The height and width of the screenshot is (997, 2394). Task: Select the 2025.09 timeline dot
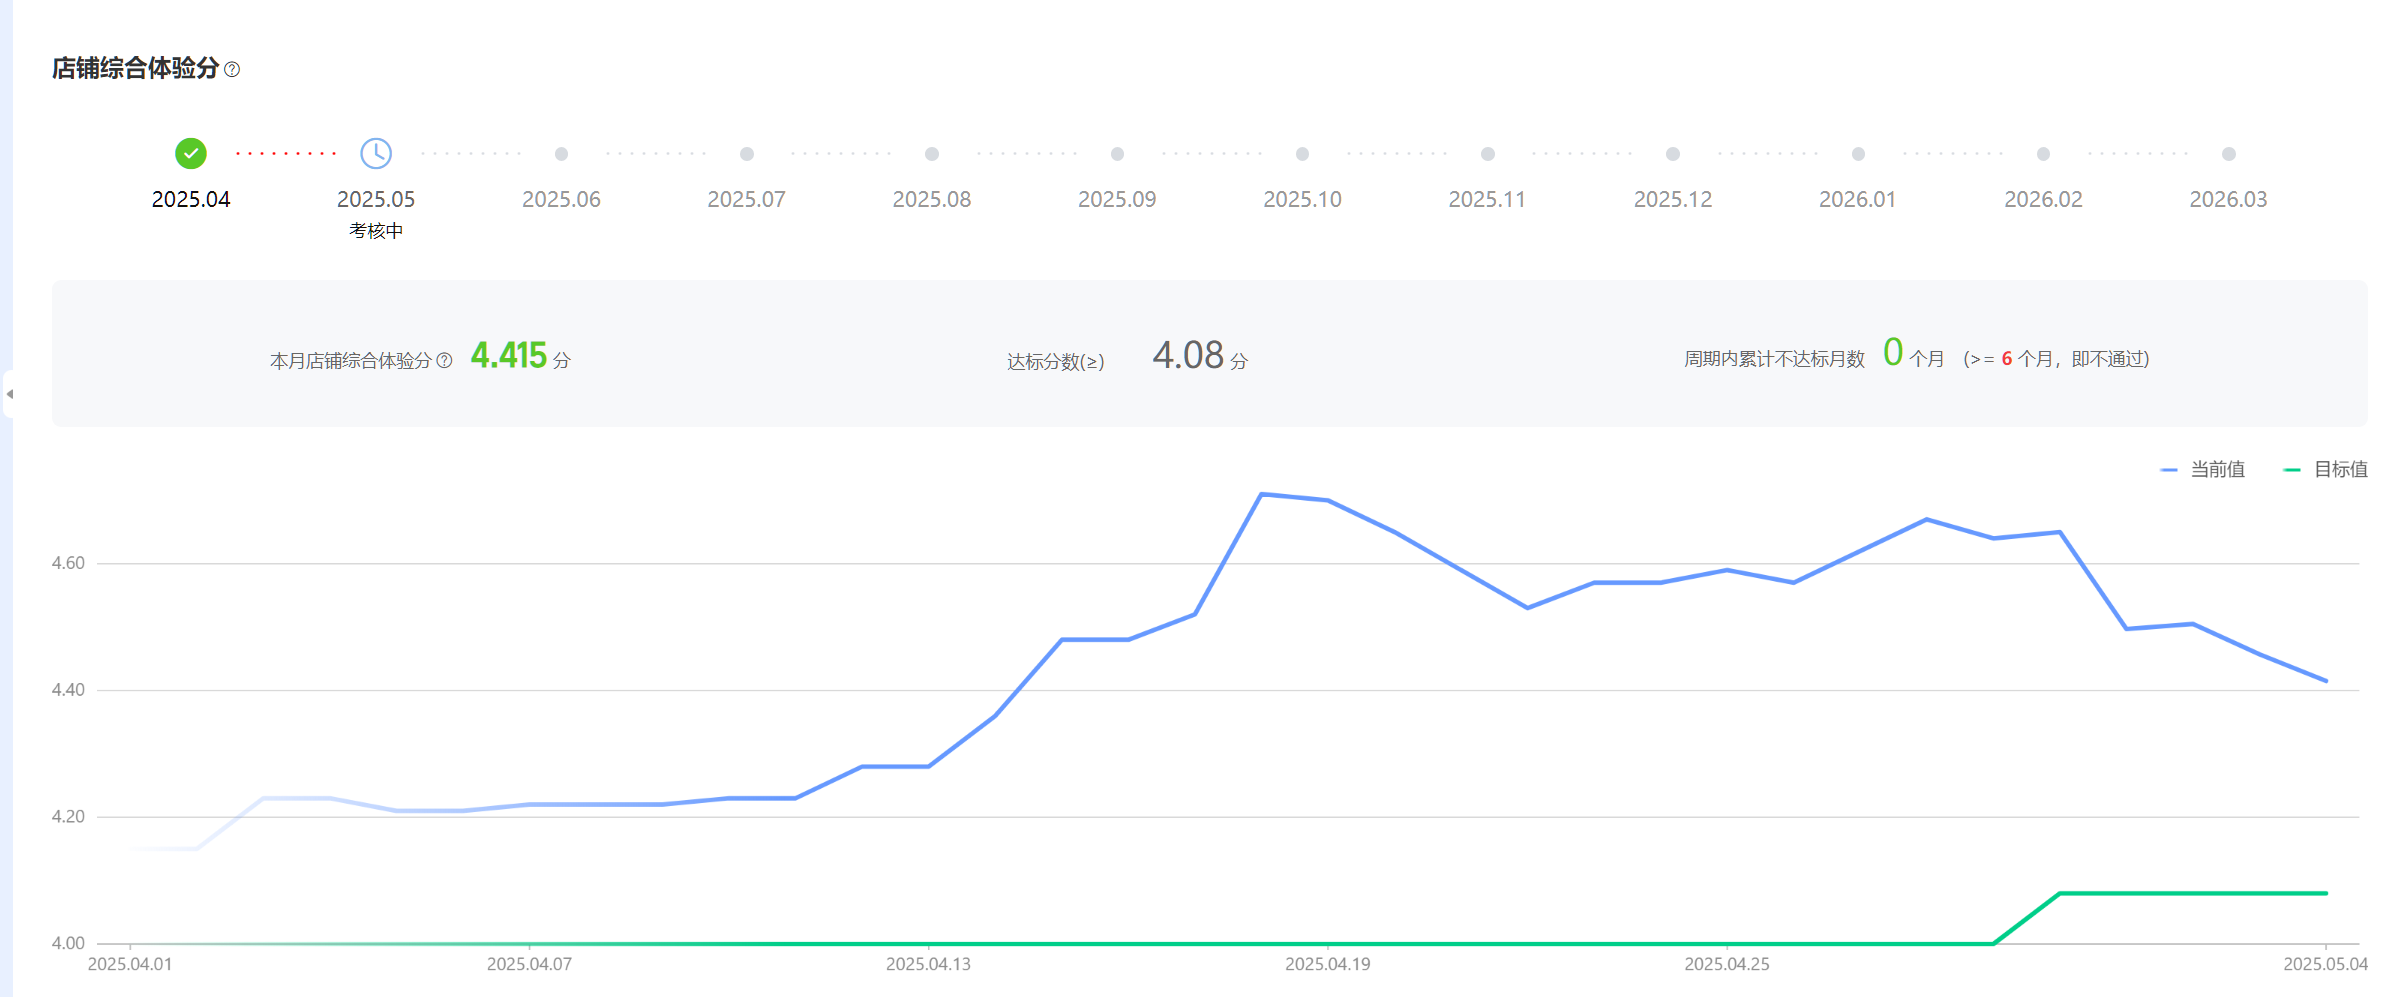1117,154
